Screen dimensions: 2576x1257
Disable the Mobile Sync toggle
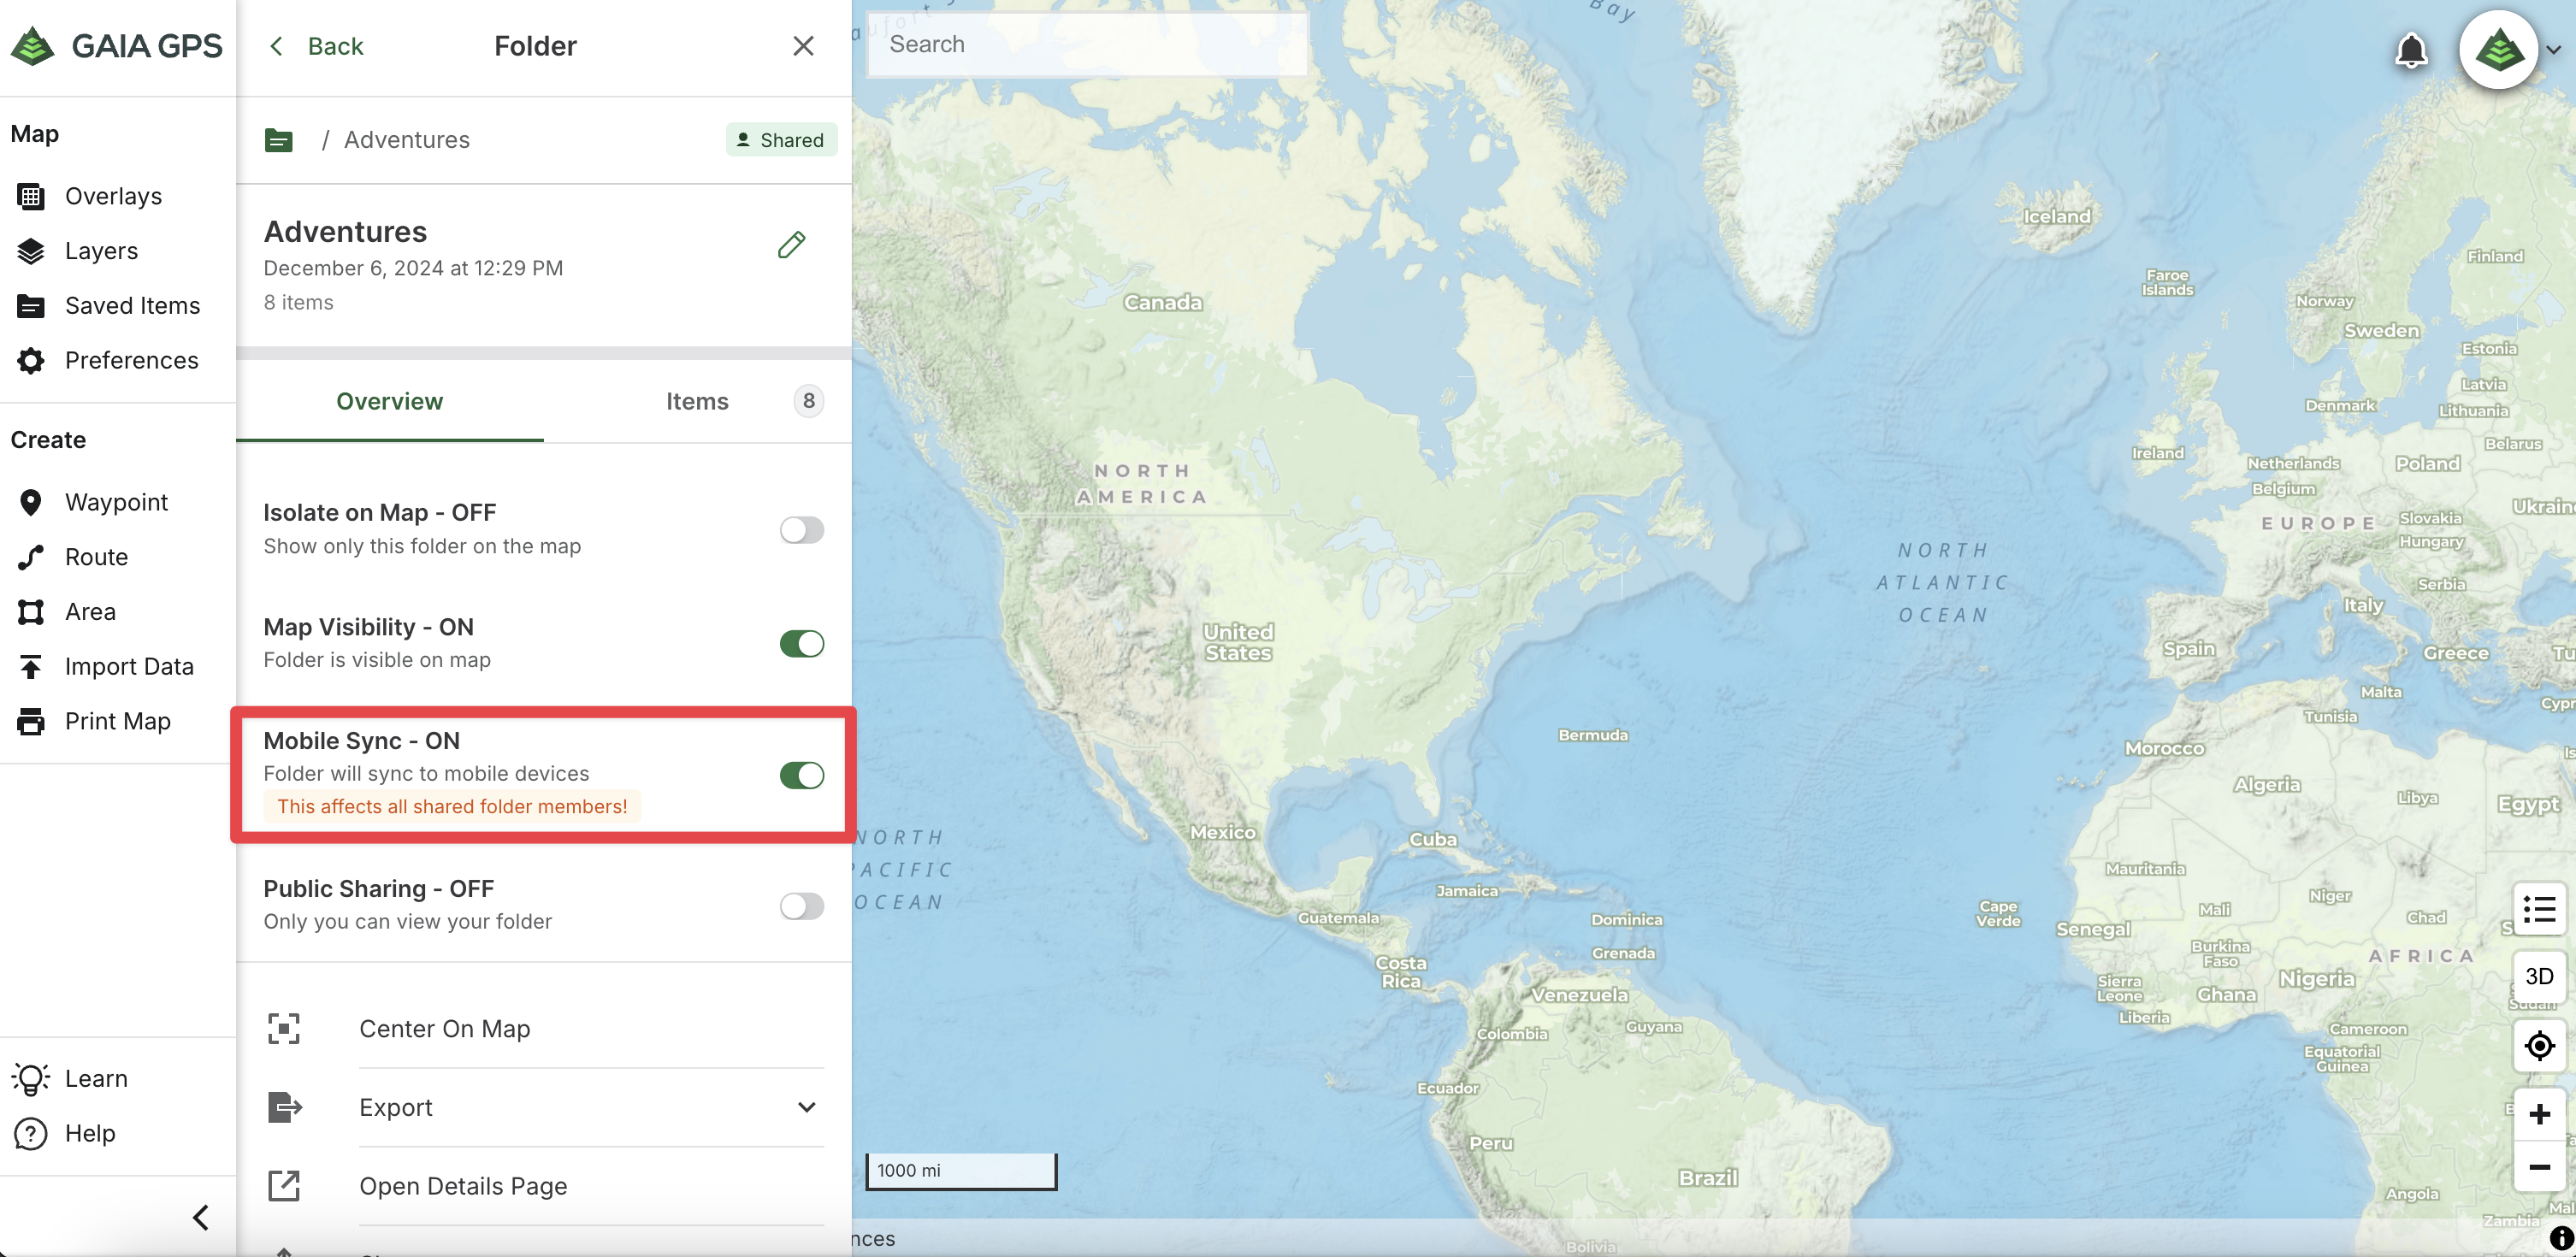click(801, 775)
